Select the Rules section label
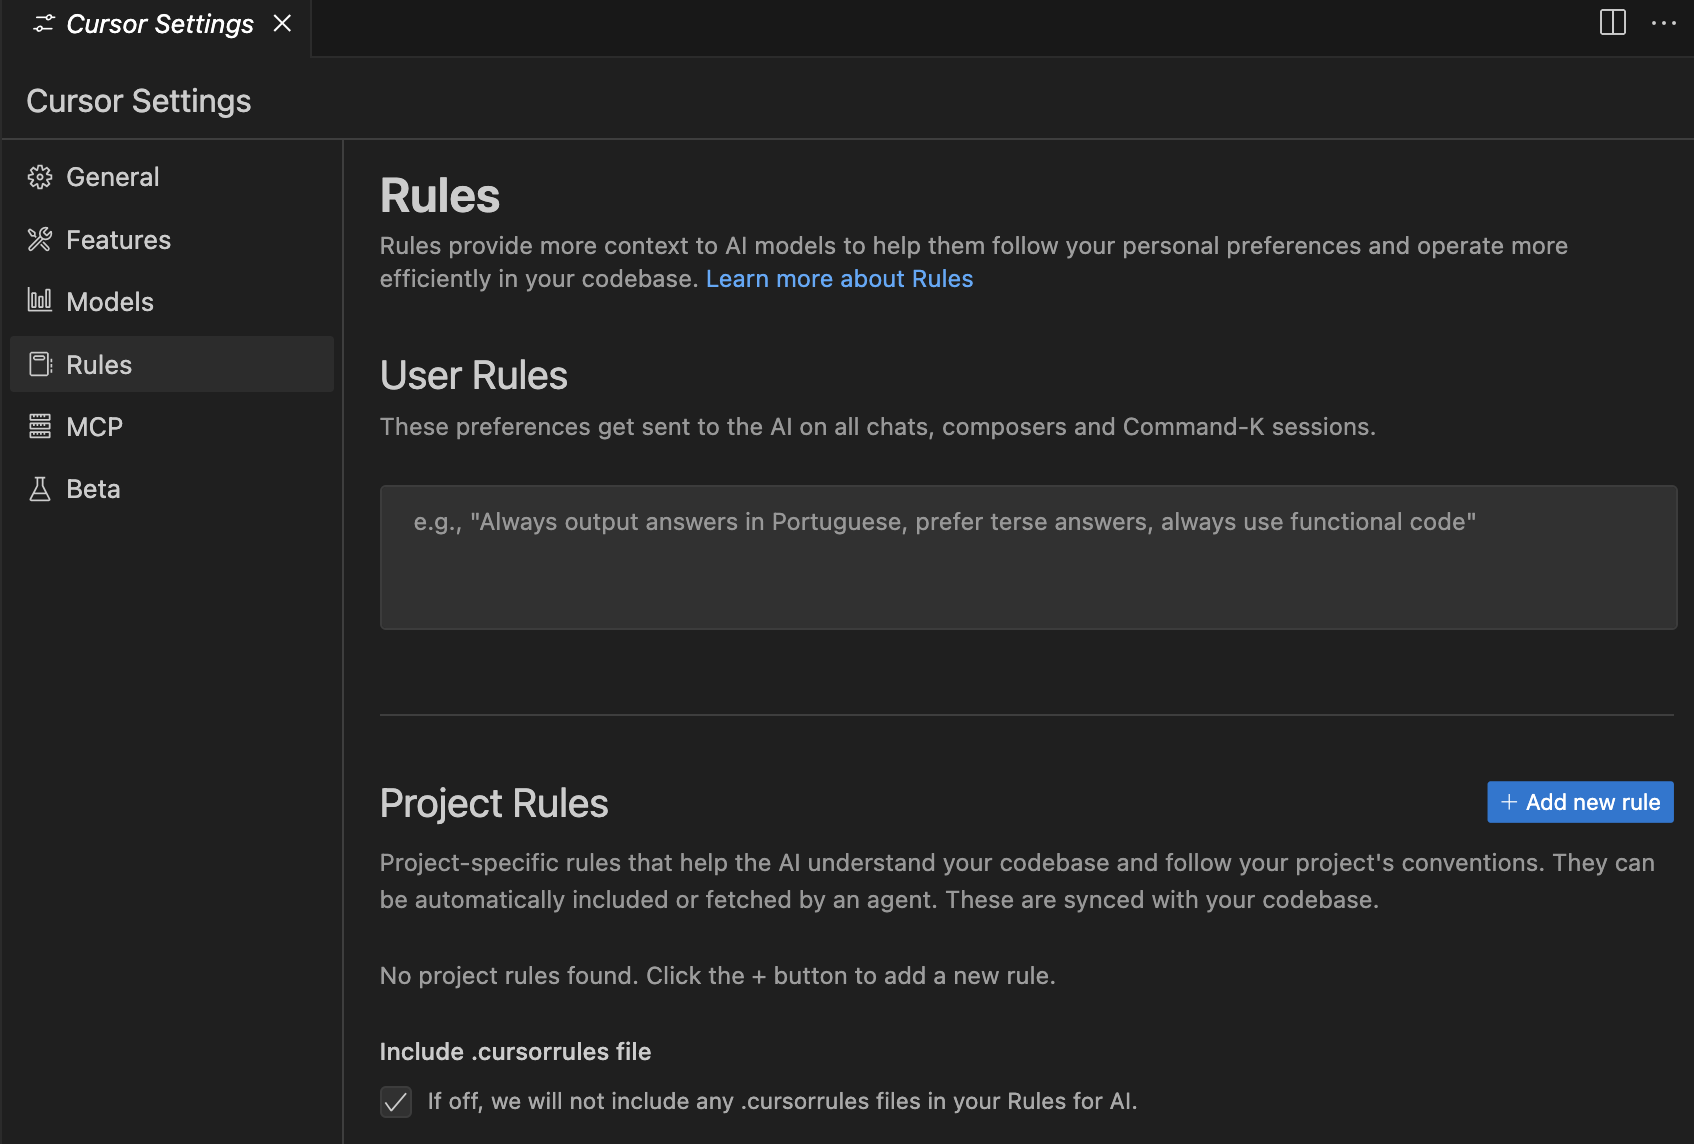 (x=99, y=365)
